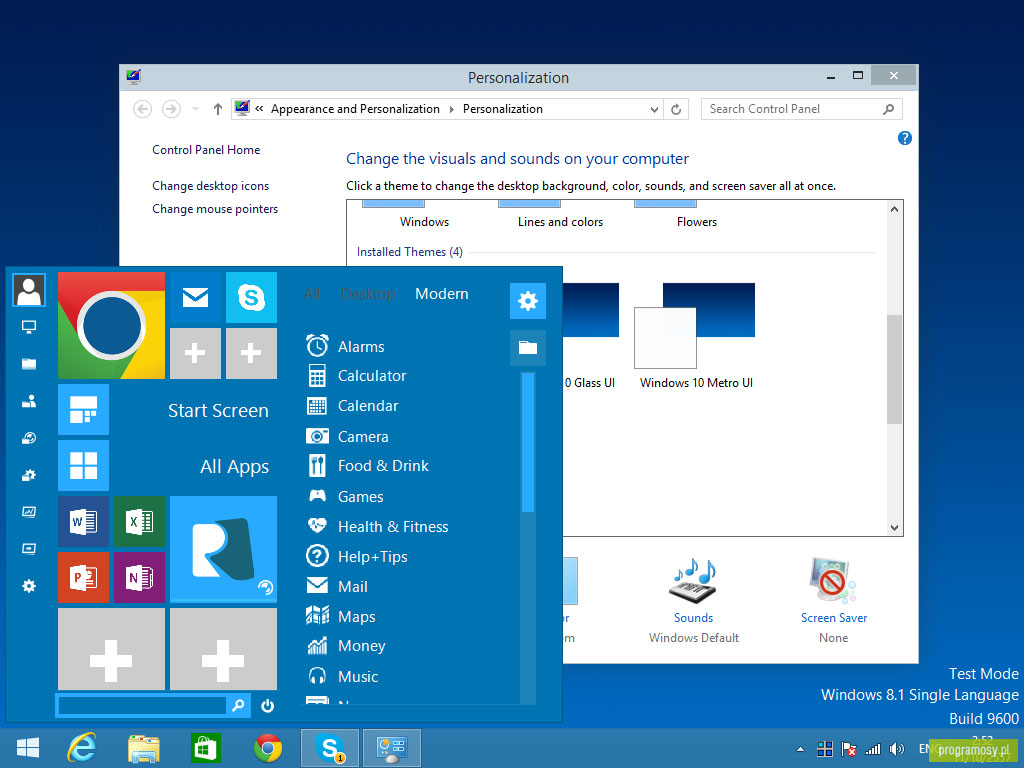Click the Windows Start button on the taskbar

27,748
